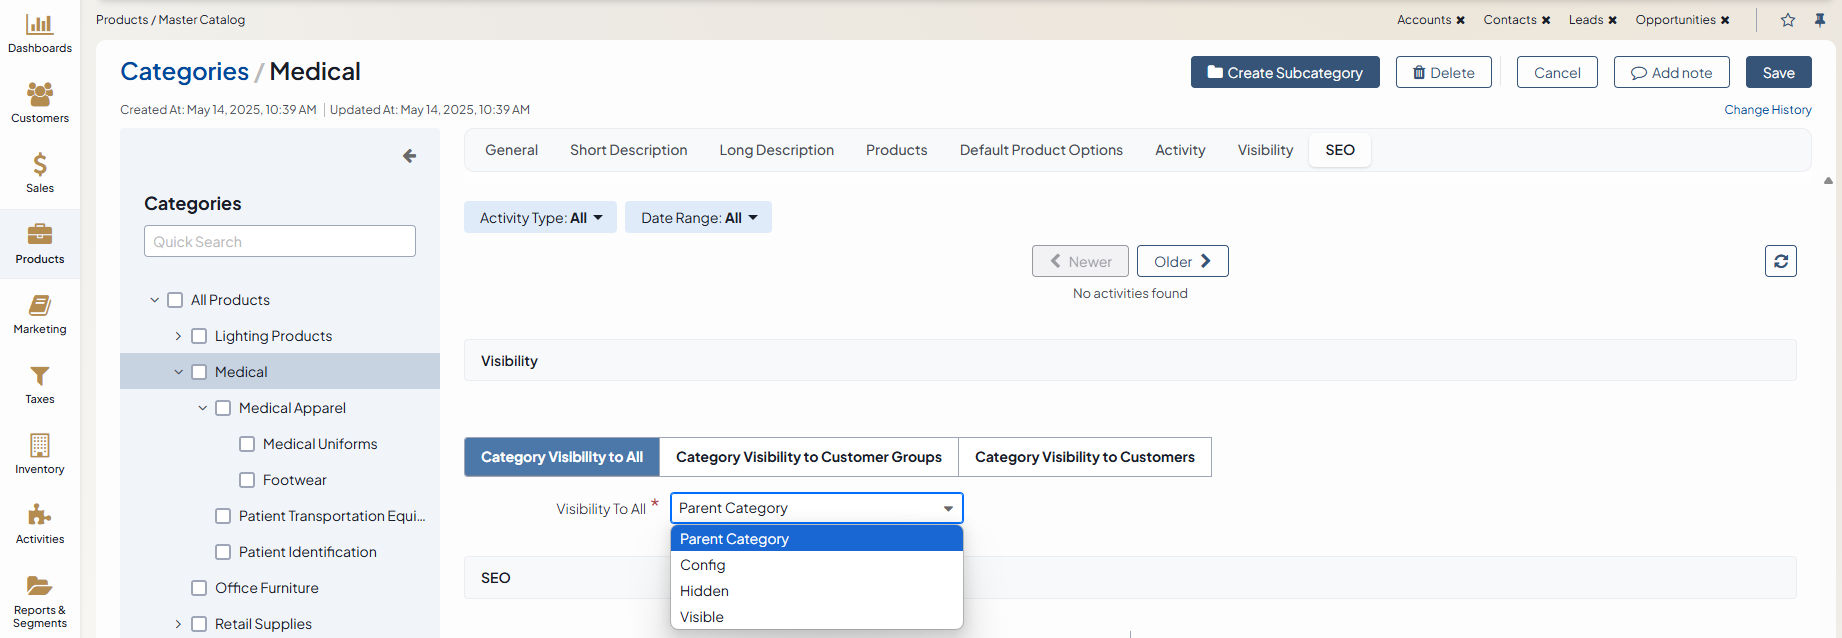Go to the Sales dollar icon
This screenshot has width=1842, height=638.
(39, 165)
